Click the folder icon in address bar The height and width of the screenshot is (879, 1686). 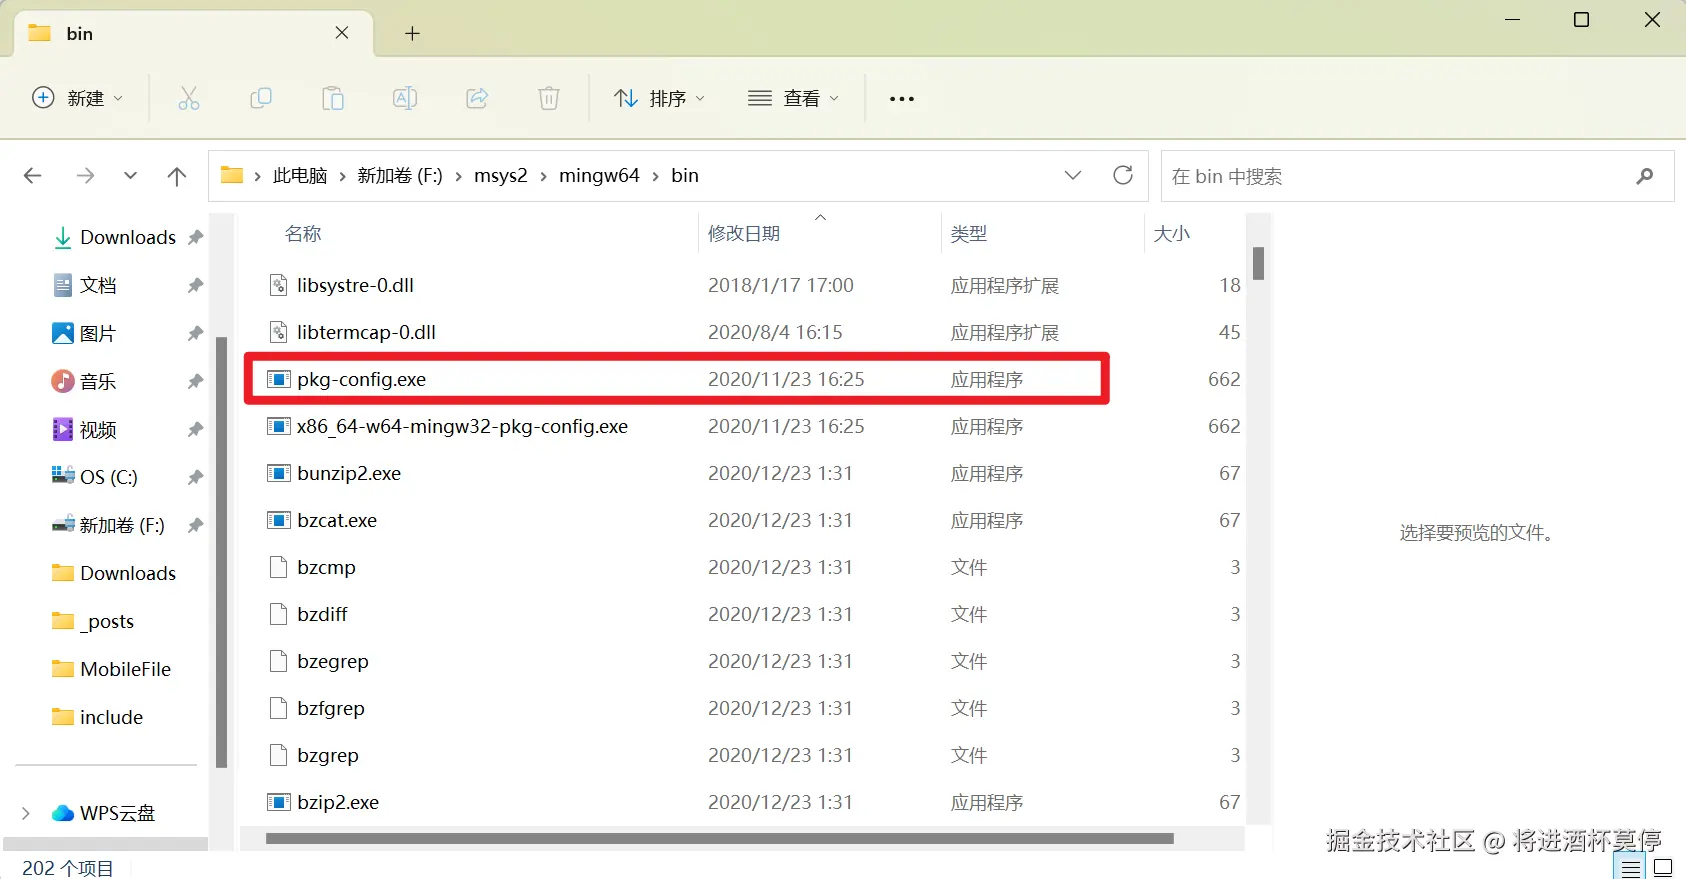click(232, 175)
